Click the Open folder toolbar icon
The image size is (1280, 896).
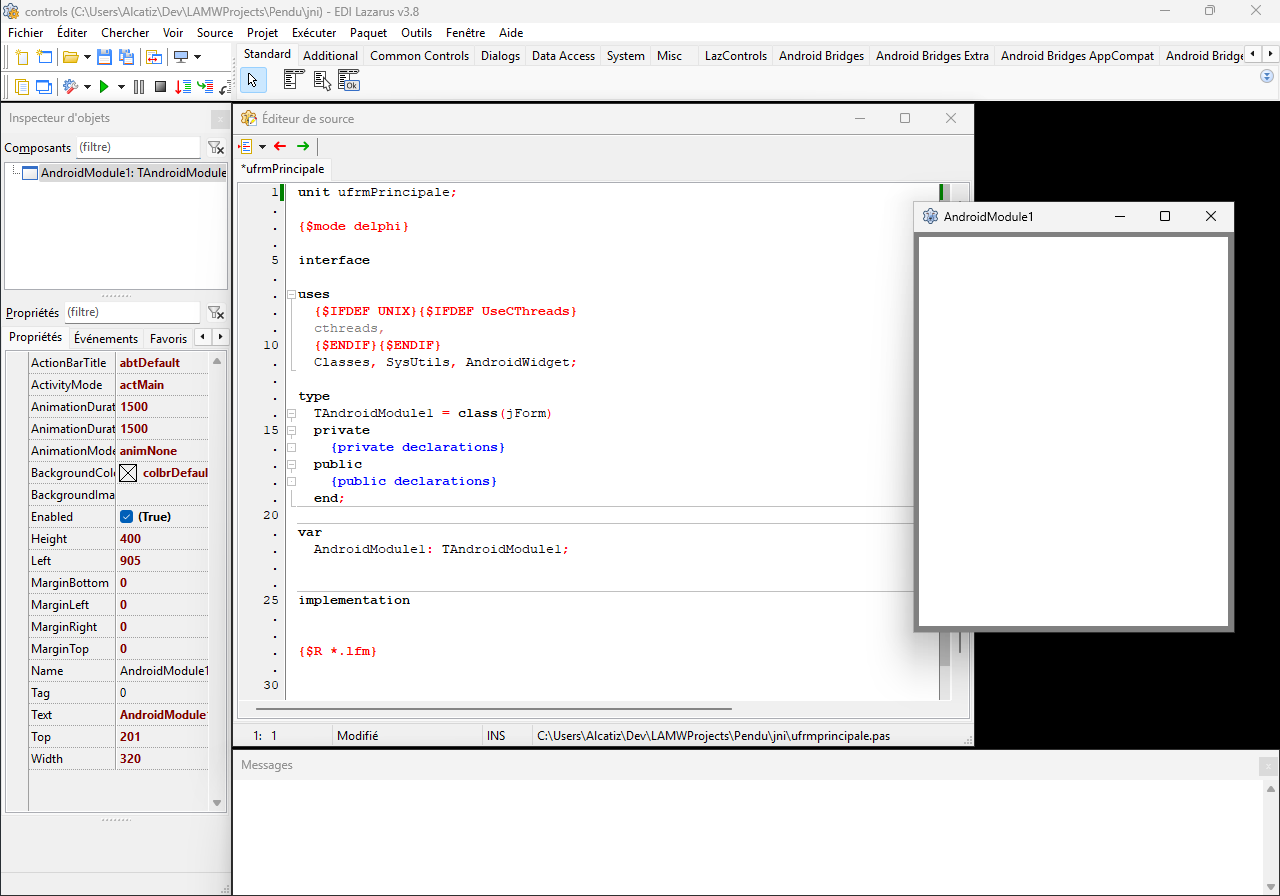(x=70, y=57)
